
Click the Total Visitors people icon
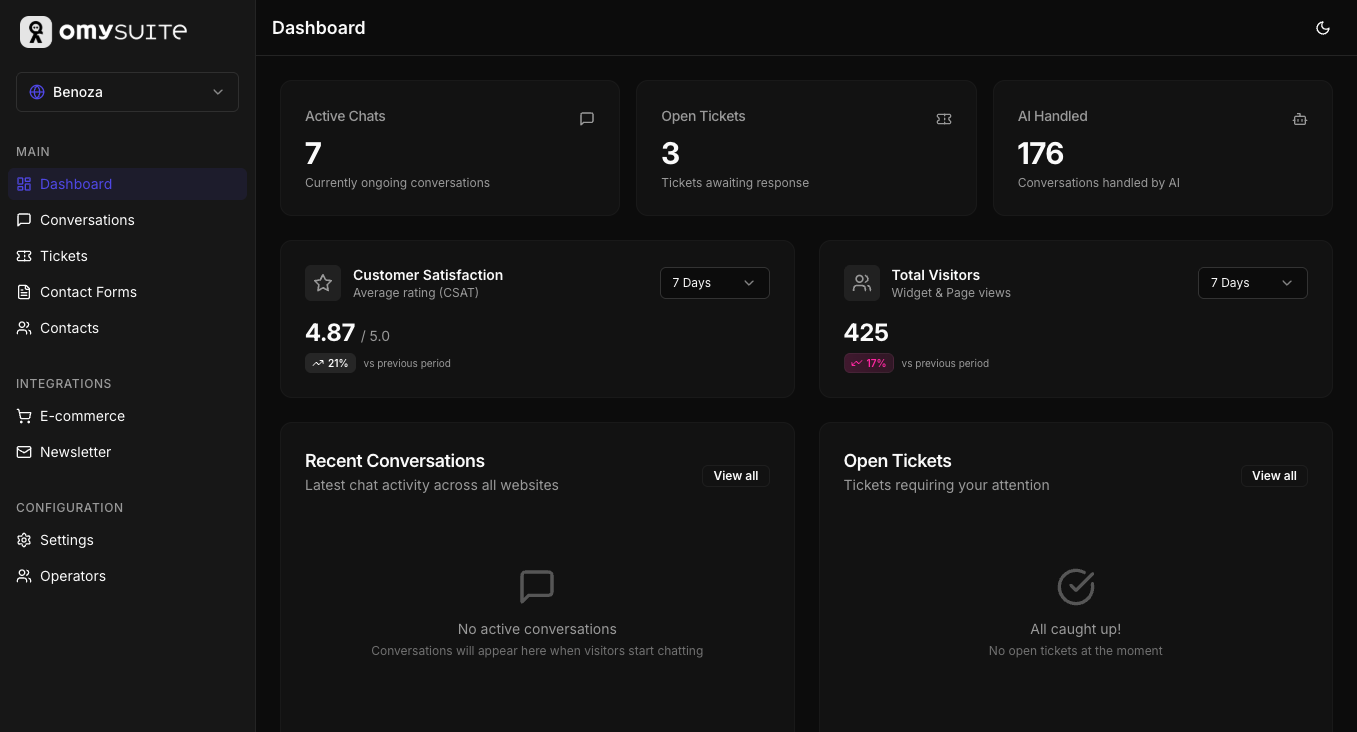pyautogui.click(x=861, y=283)
